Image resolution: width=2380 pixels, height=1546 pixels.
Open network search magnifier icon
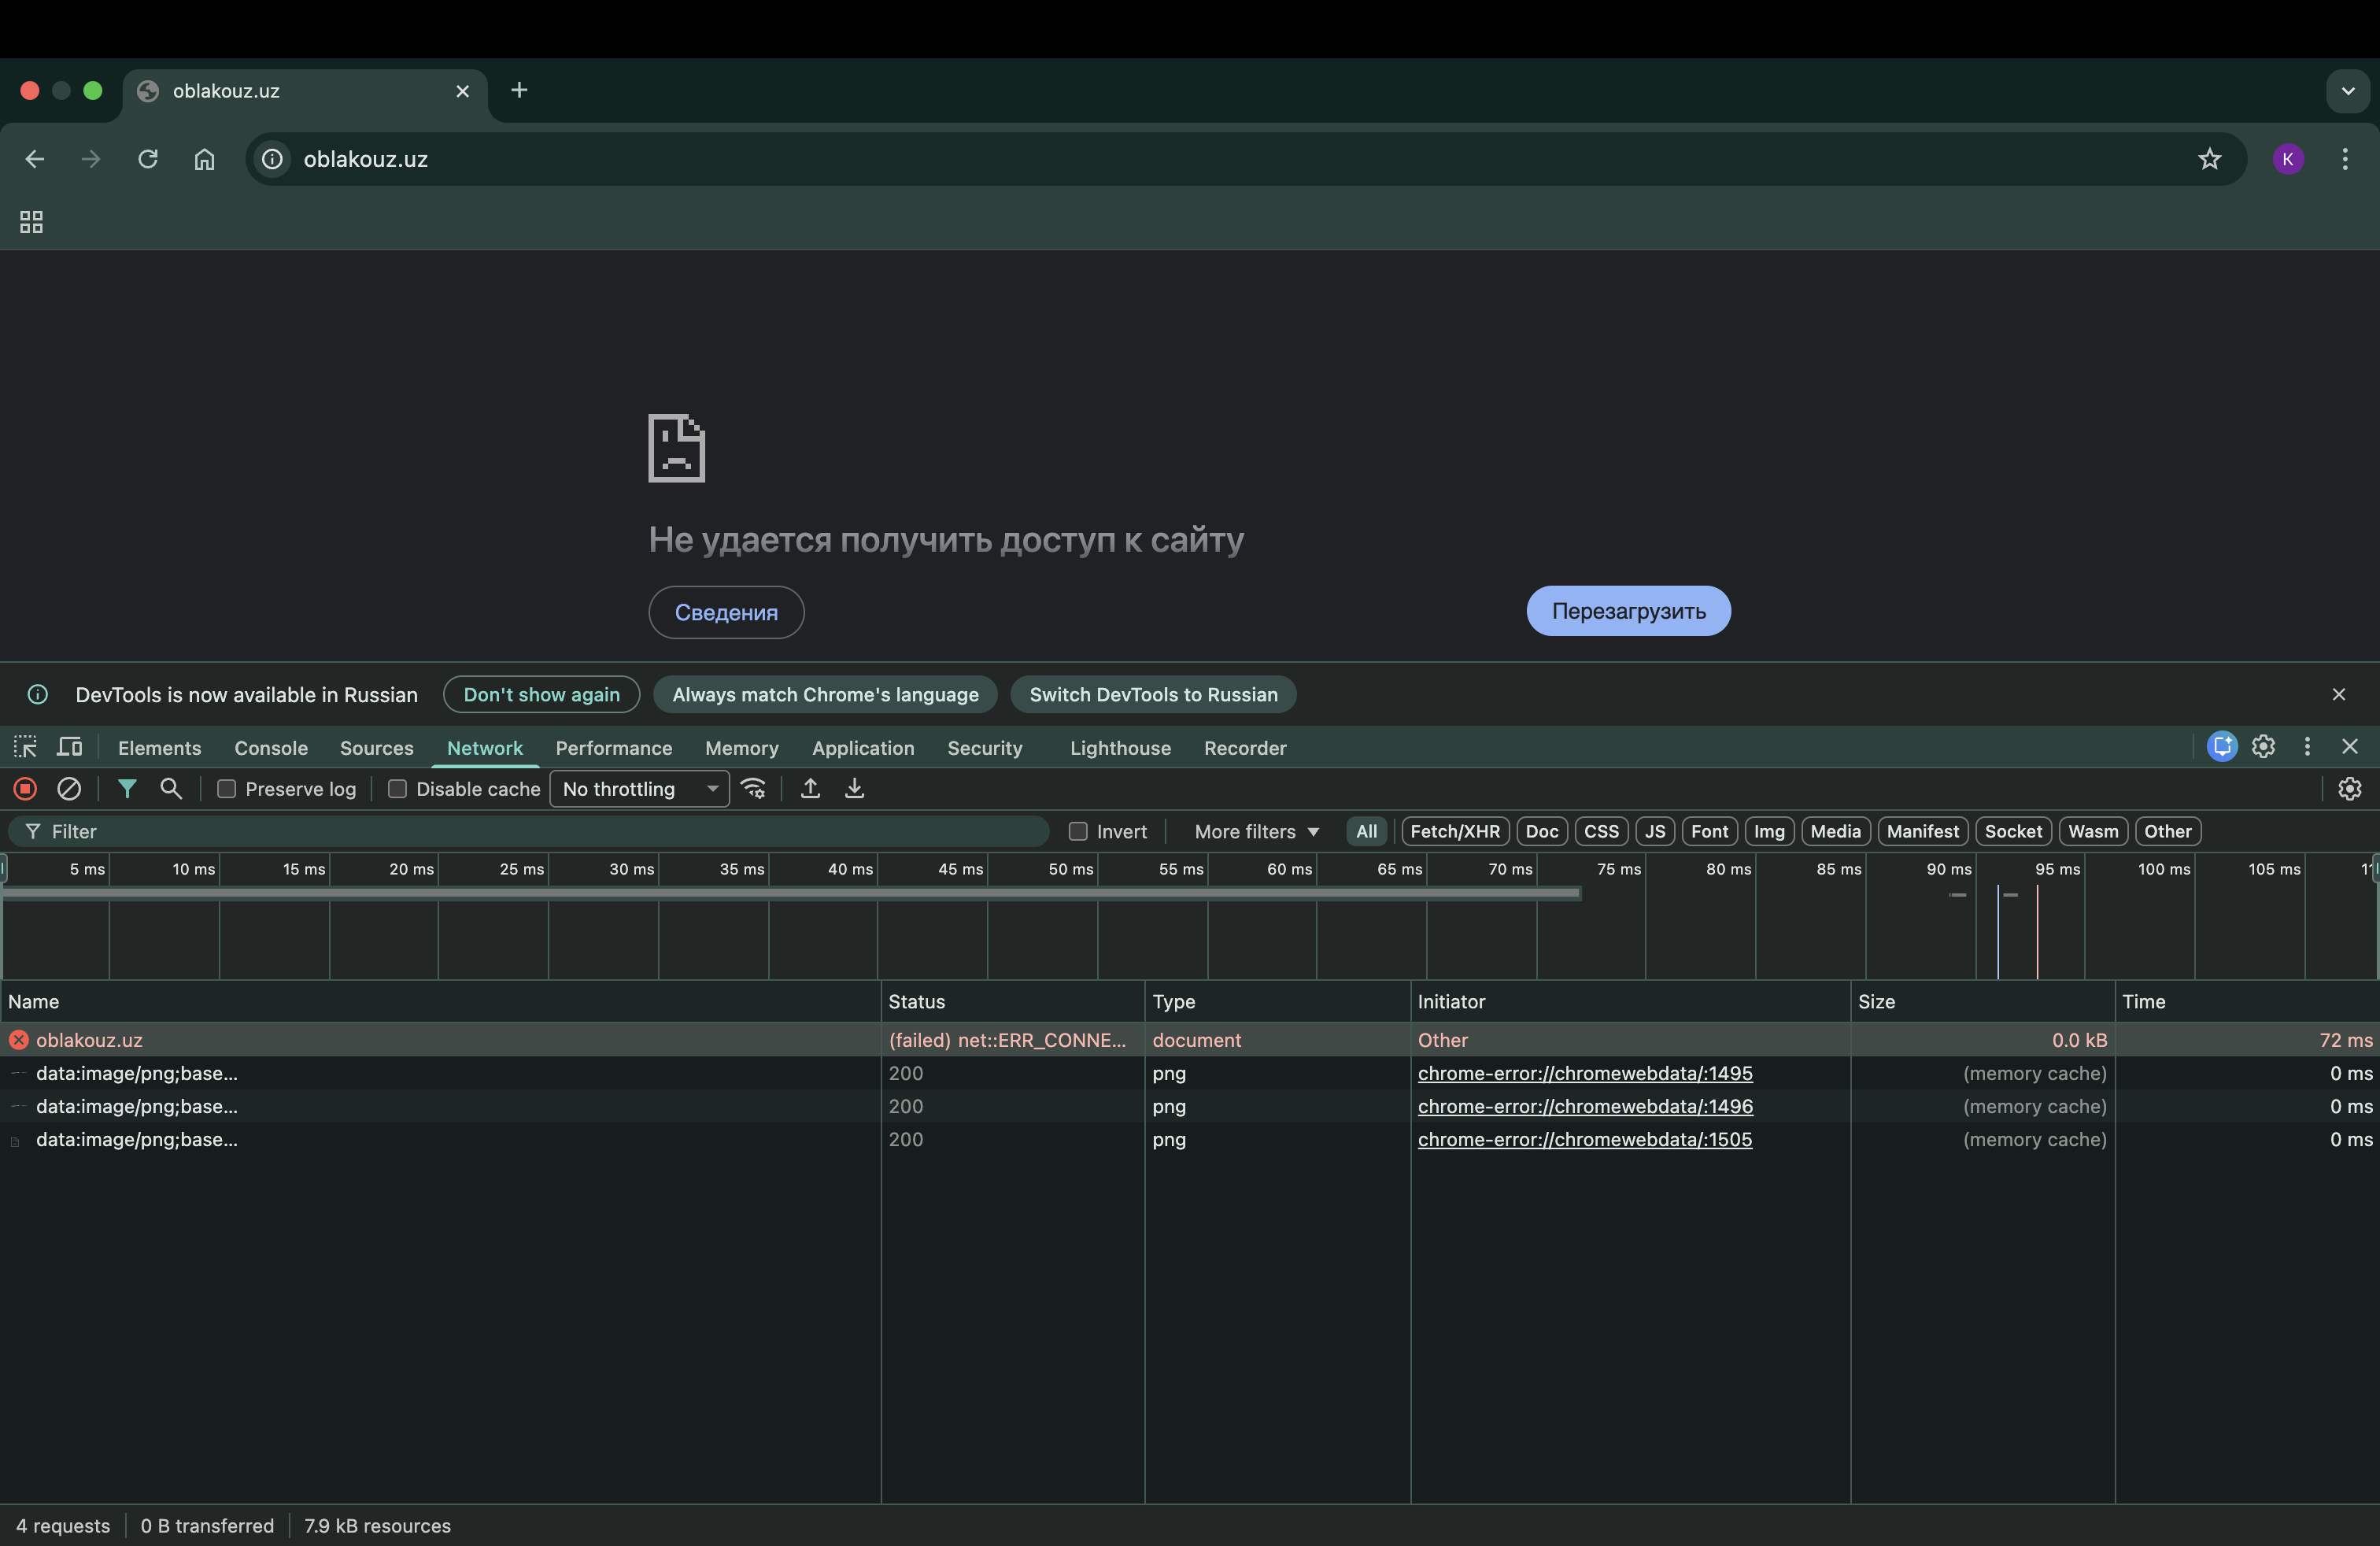pyautogui.click(x=171, y=789)
